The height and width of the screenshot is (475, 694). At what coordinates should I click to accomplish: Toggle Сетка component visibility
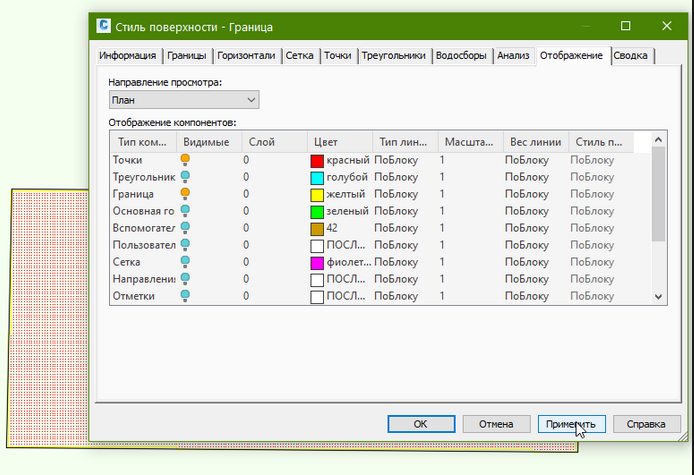coord(185,262)
